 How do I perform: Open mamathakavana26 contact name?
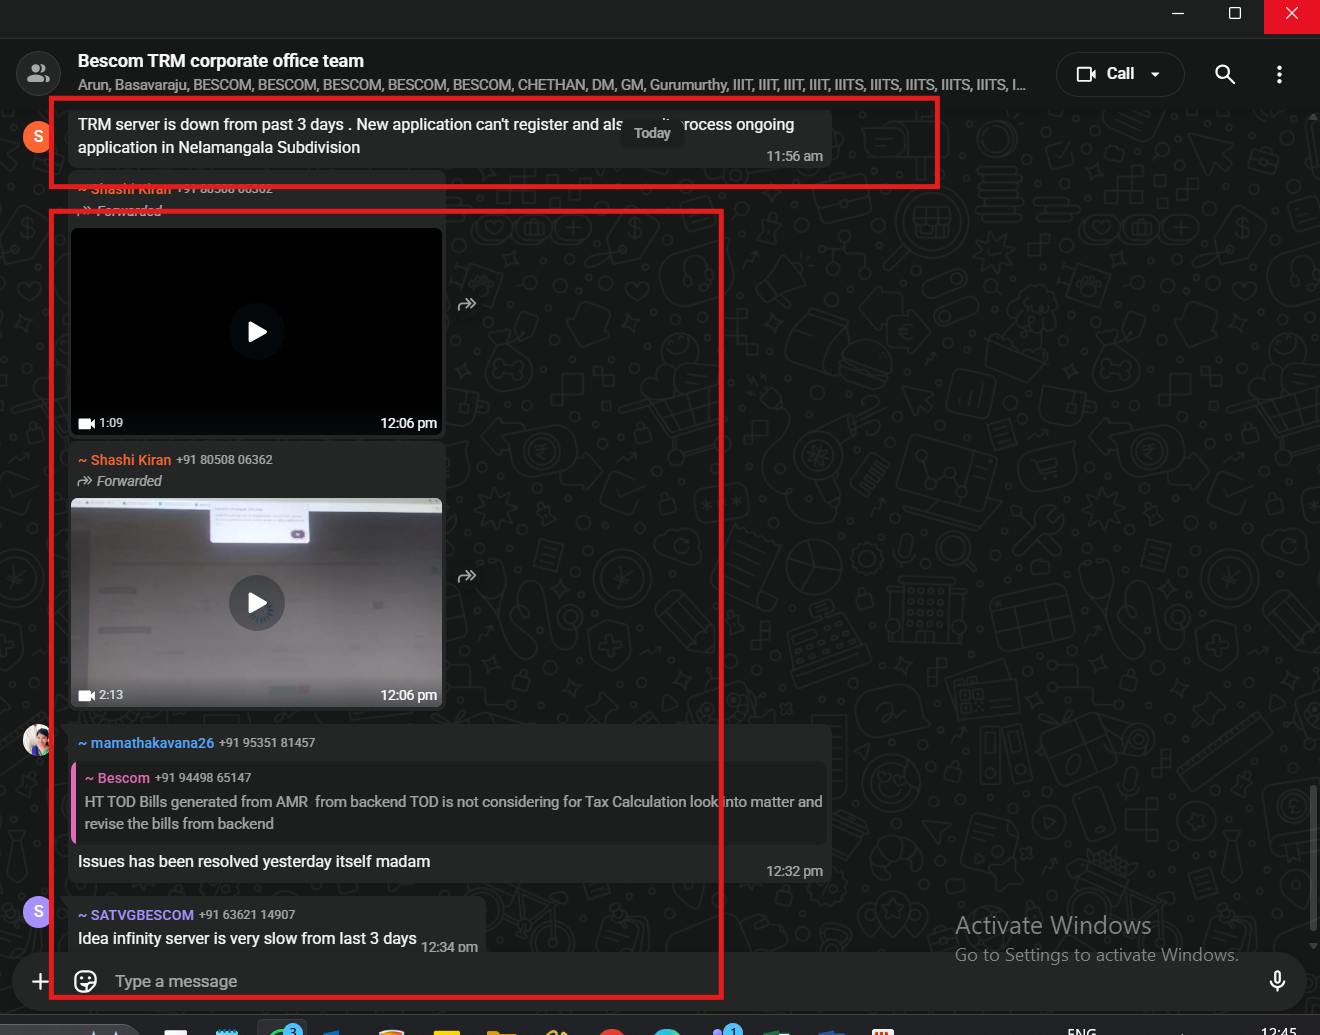(x=152, y=743)
